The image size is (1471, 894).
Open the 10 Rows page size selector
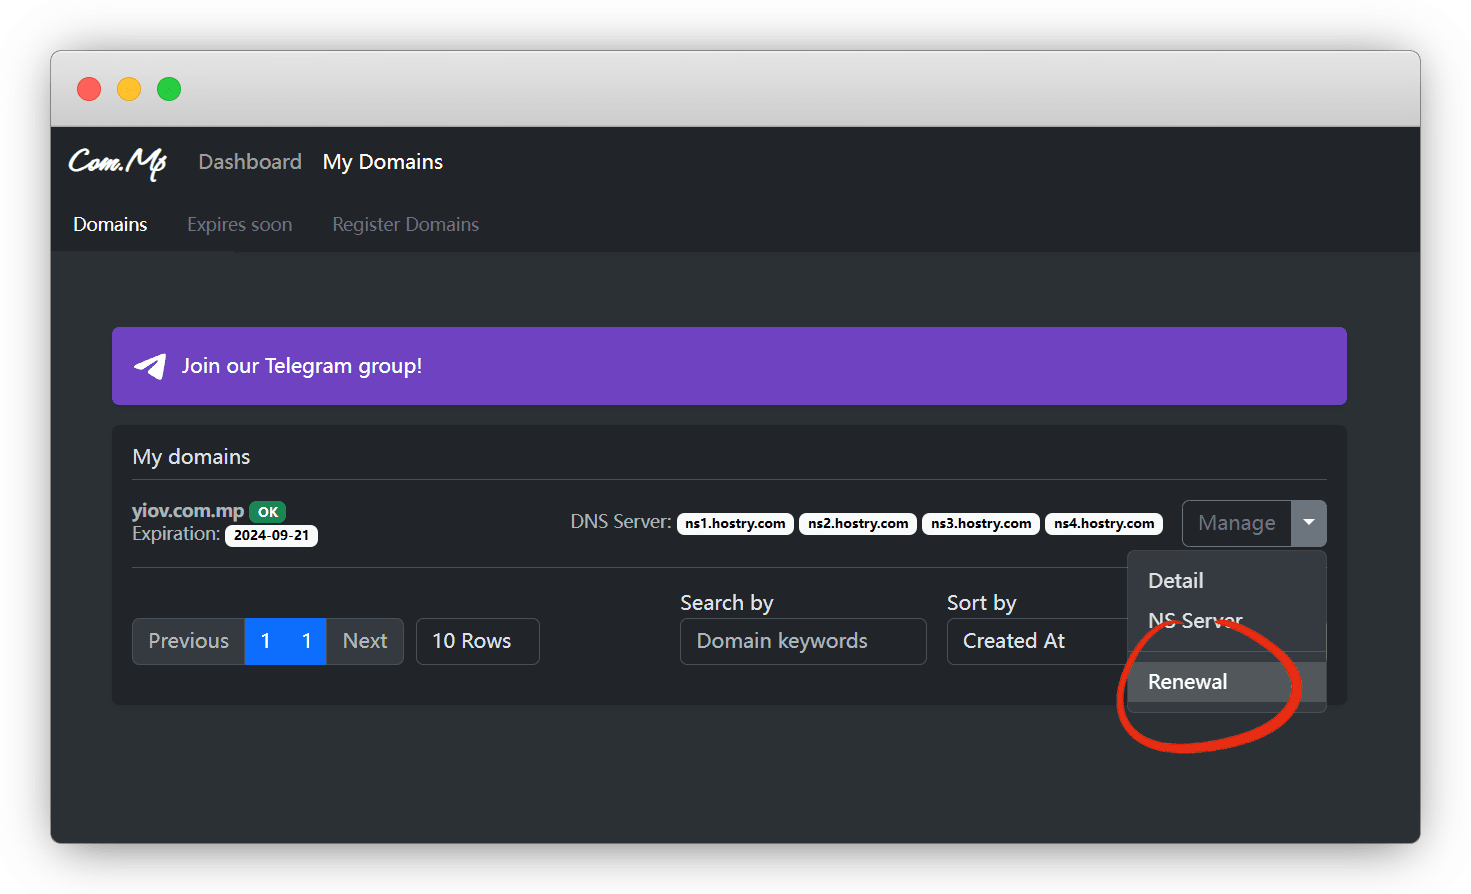click(477, 641)
